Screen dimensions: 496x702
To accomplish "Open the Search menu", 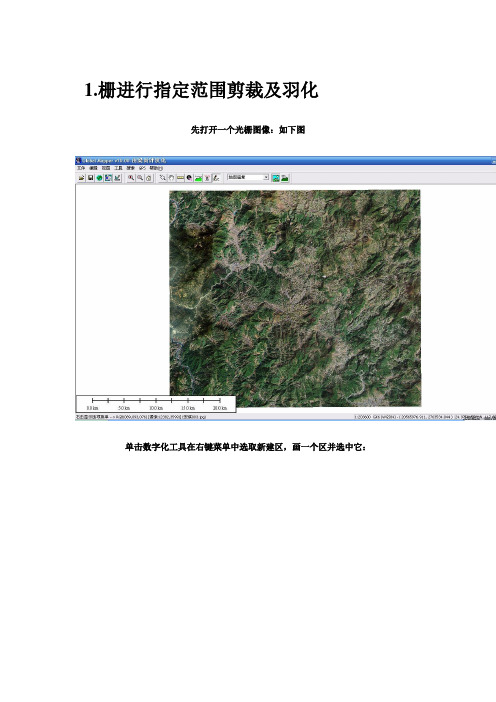I will (130, 168).
